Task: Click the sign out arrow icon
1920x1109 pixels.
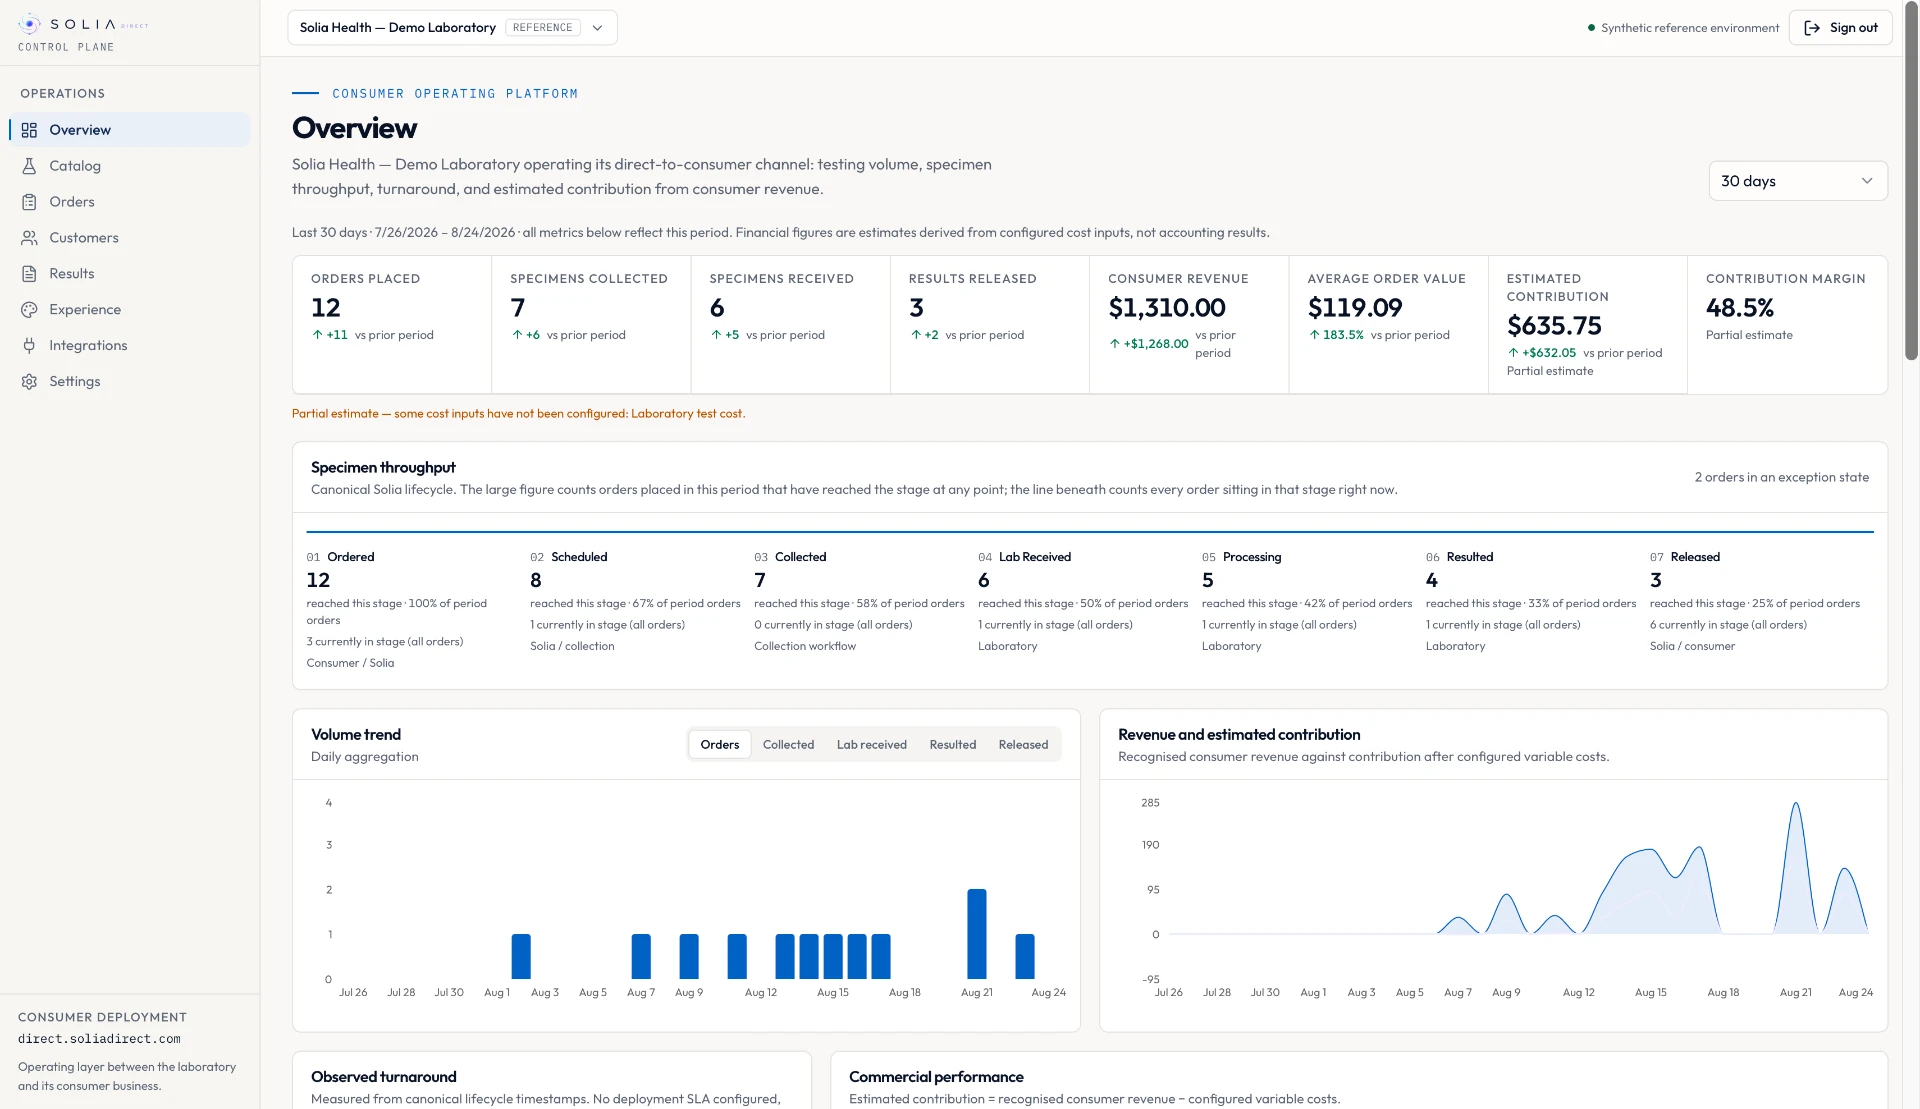Action: click(1812, 28)
